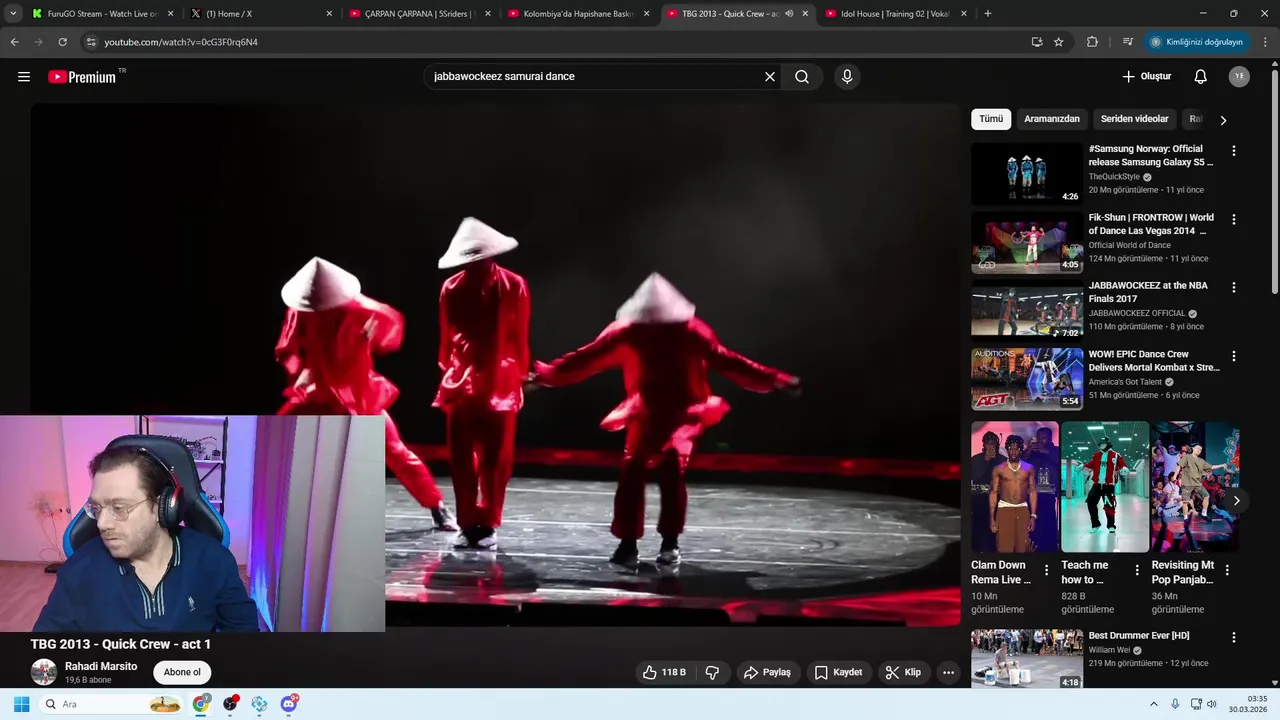Go back in browser history
This screenshot has height=720, width=1280.
point(14,42)
